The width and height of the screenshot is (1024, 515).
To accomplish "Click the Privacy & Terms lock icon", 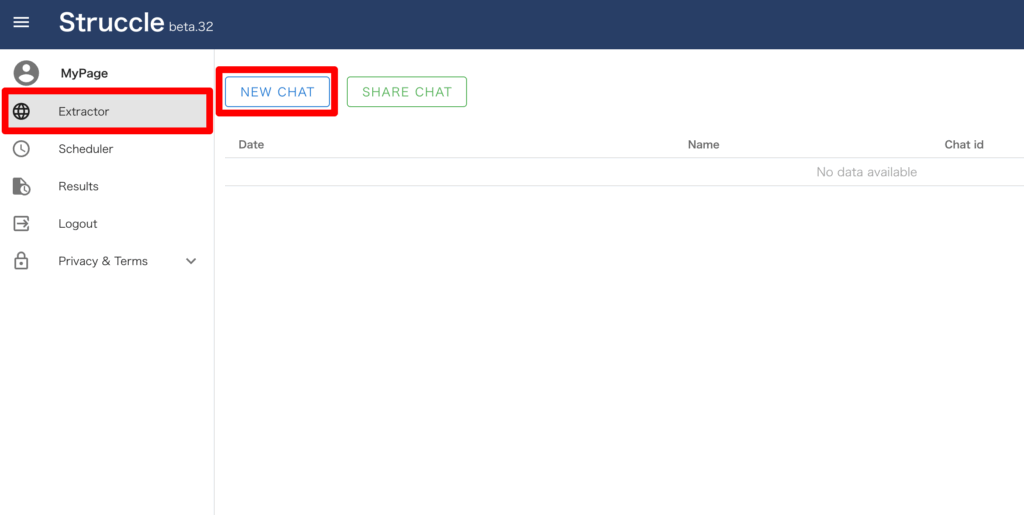I will coord(21,261).
